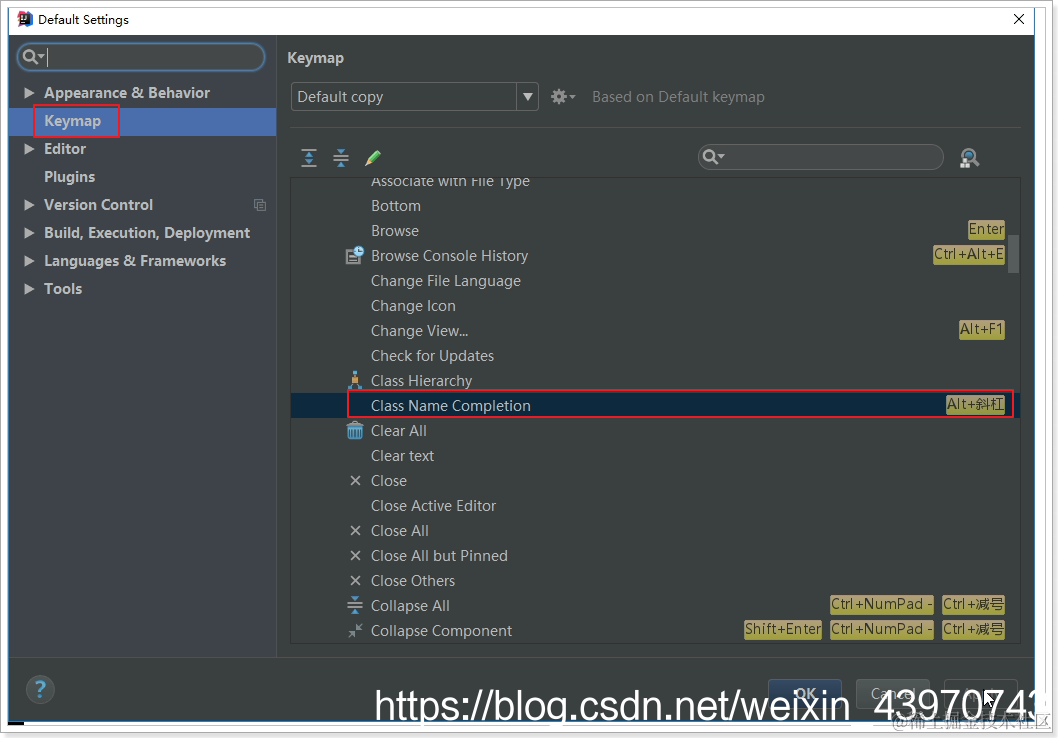
Task: Click the Alt+F1 shortcut label
Action: [981, 329]
